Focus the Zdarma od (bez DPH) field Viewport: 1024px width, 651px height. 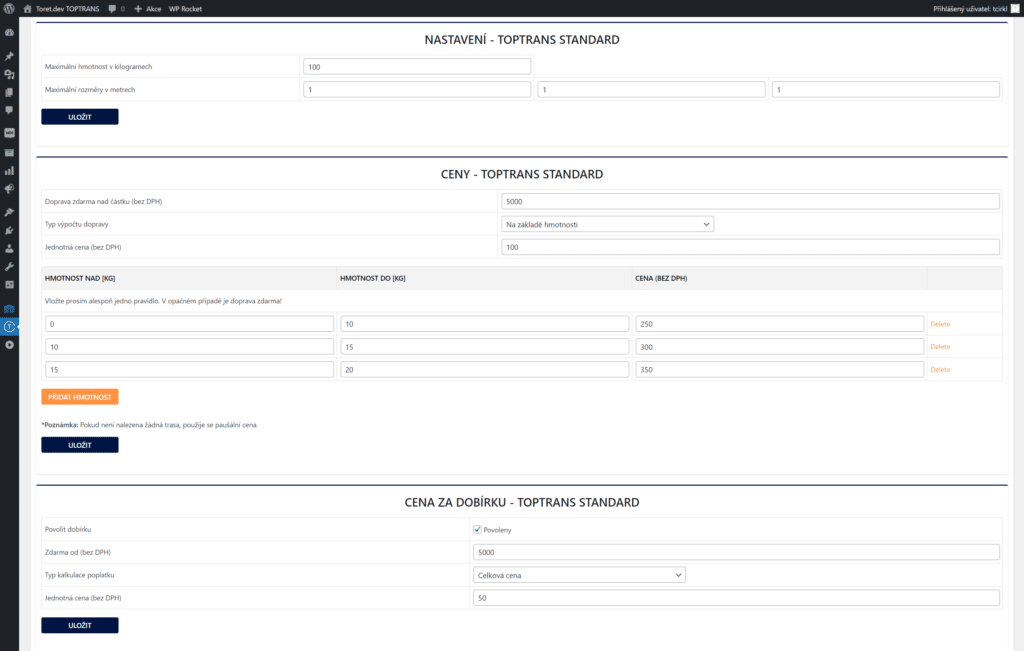pyautogui.click(x=736, y=552)
